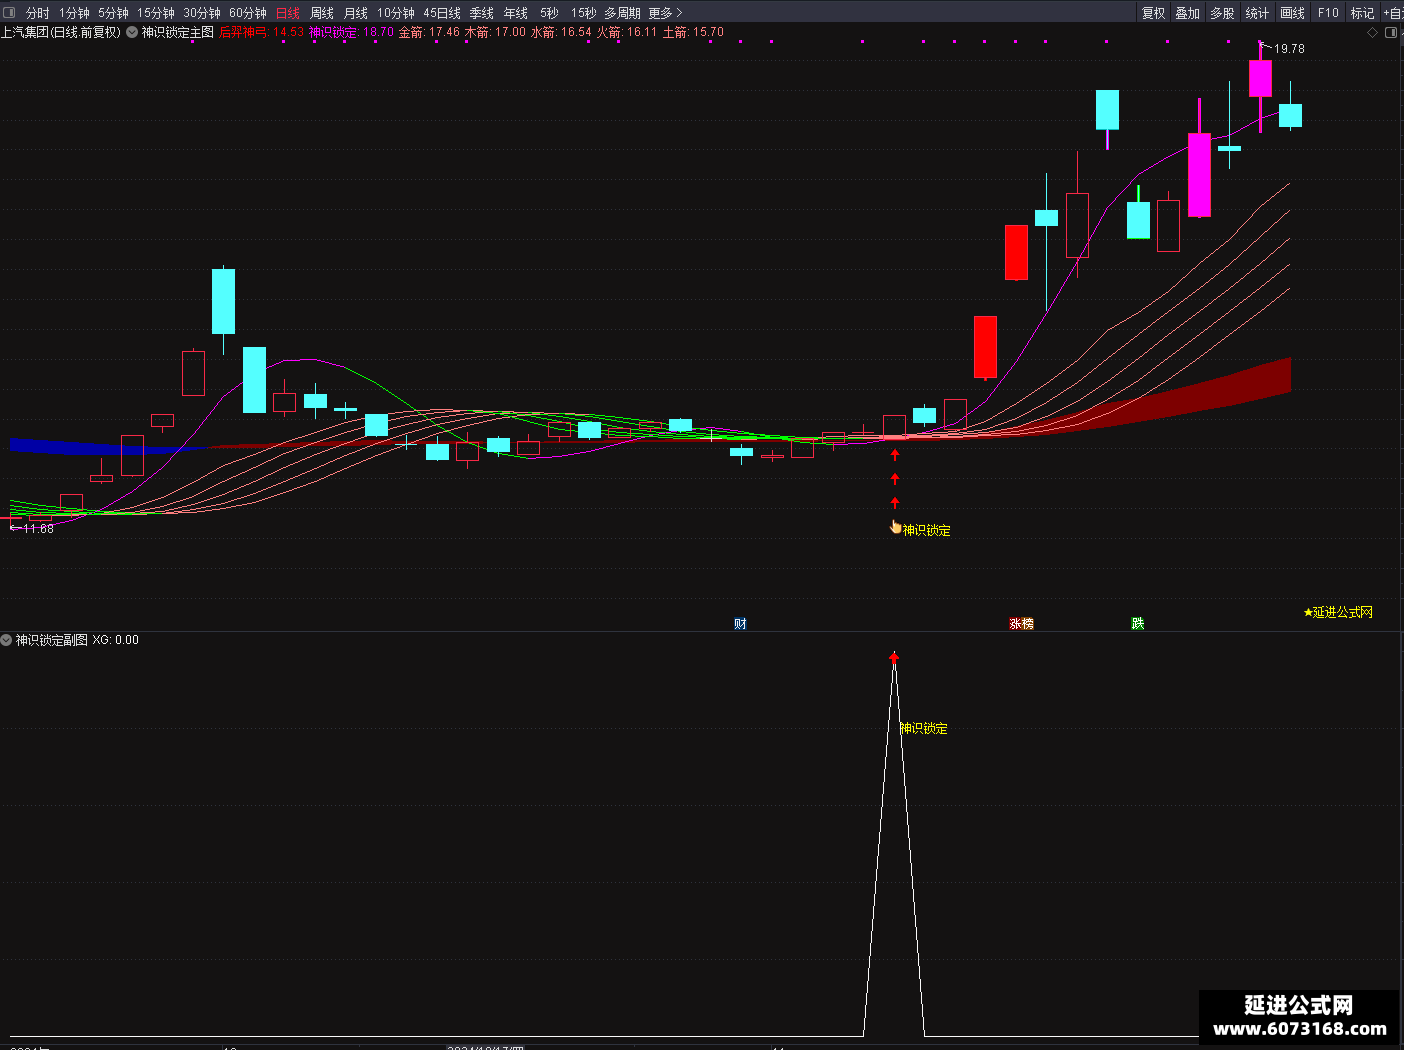Toggle the 叠加 overlay option
This screenshot has width=1404, height=1050.
point(1187,13)
